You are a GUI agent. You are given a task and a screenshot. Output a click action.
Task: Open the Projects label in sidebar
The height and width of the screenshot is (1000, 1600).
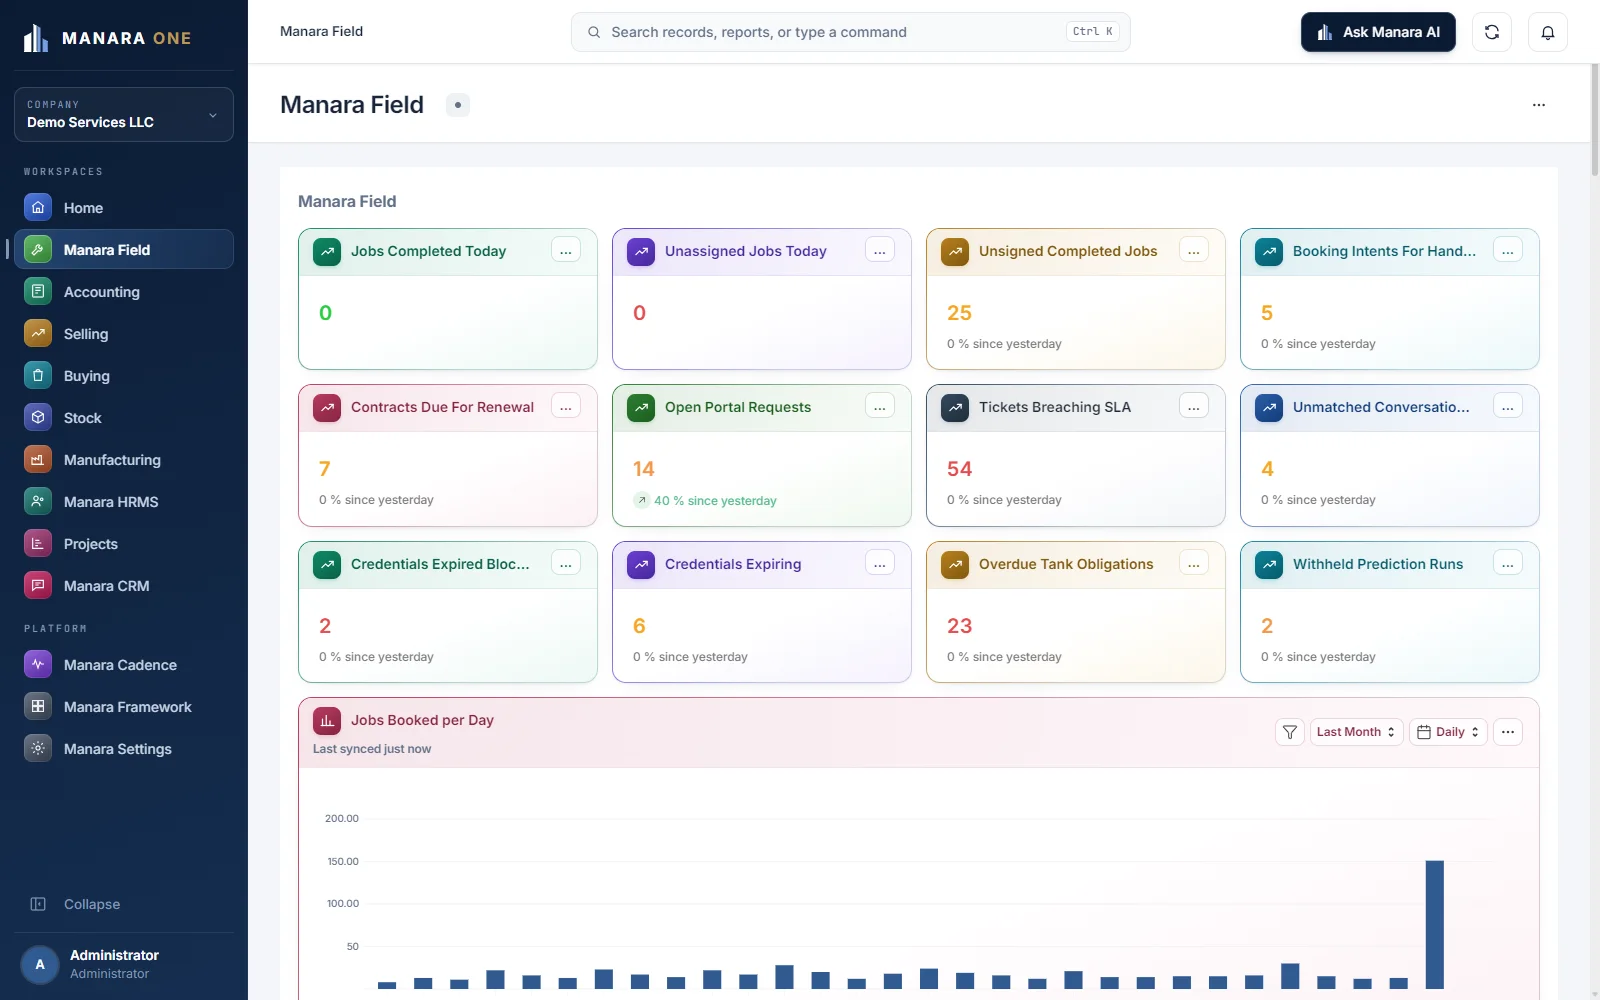[x=91, y=544]
